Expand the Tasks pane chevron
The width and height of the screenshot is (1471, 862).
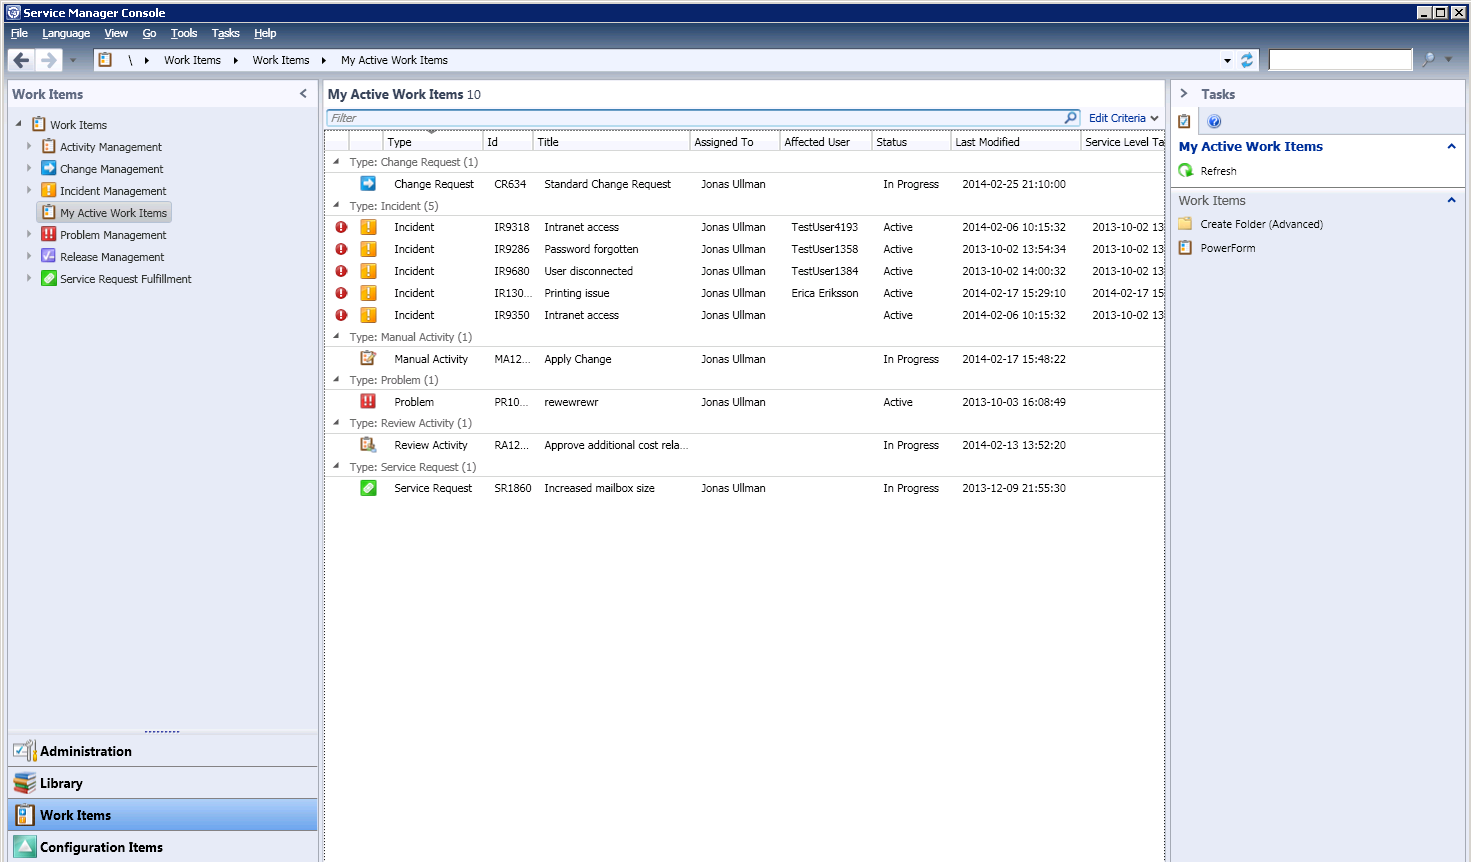click(x=1184, y=93)
